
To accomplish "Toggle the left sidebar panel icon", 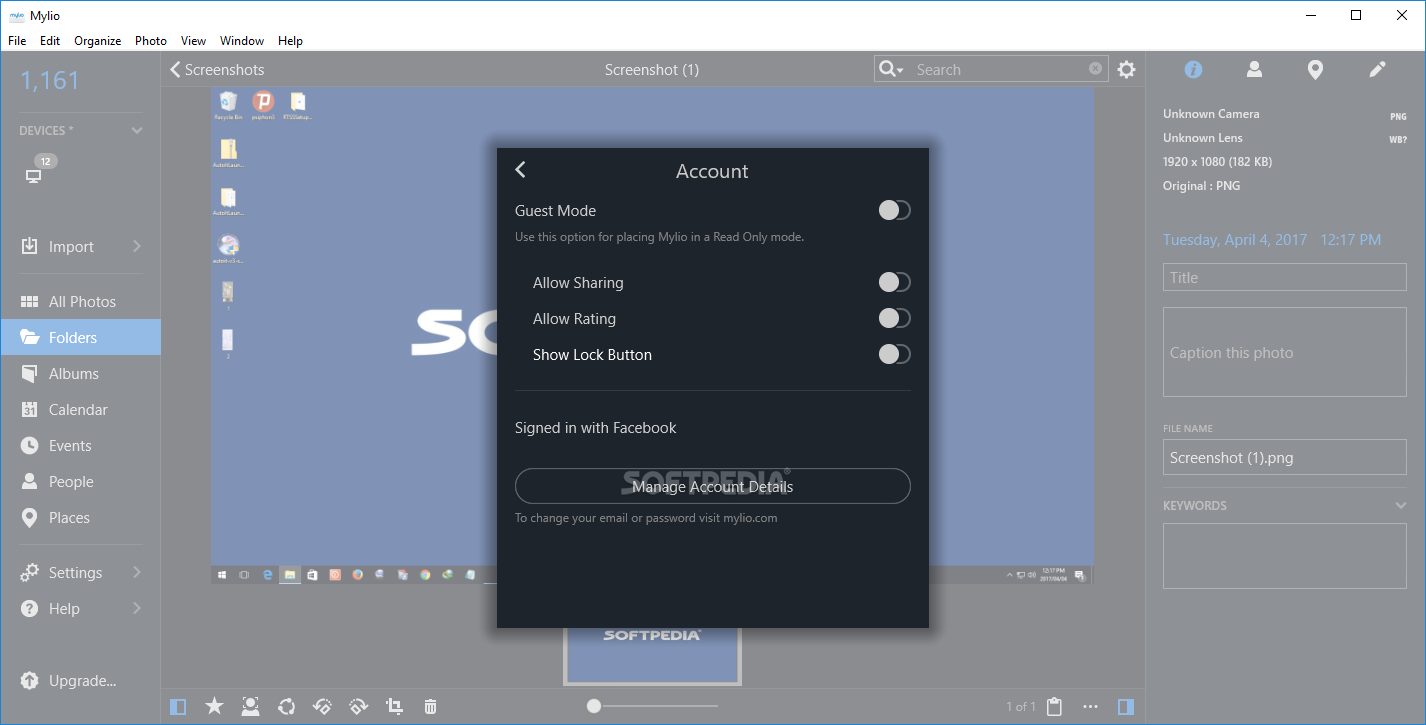I will [178, 707].
